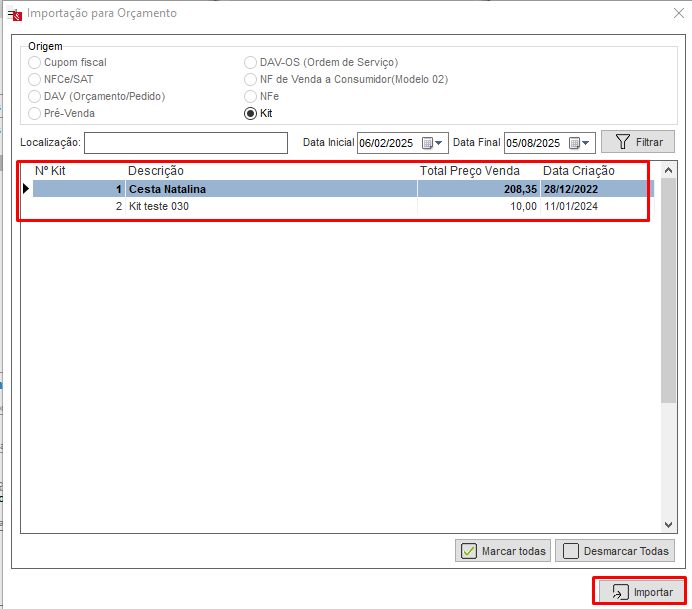Click inside the Localização search field
The width and height of the screenshot is (692, 609).
(x=185, y=143)
